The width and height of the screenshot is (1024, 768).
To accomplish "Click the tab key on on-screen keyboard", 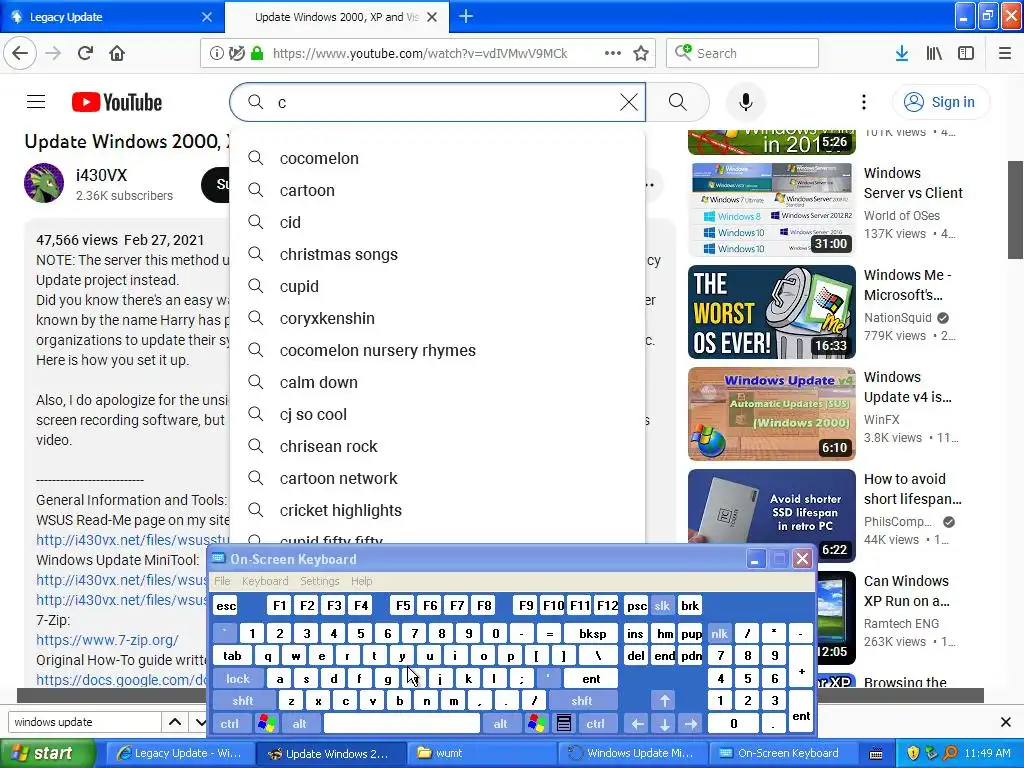I will pos(232,656).
